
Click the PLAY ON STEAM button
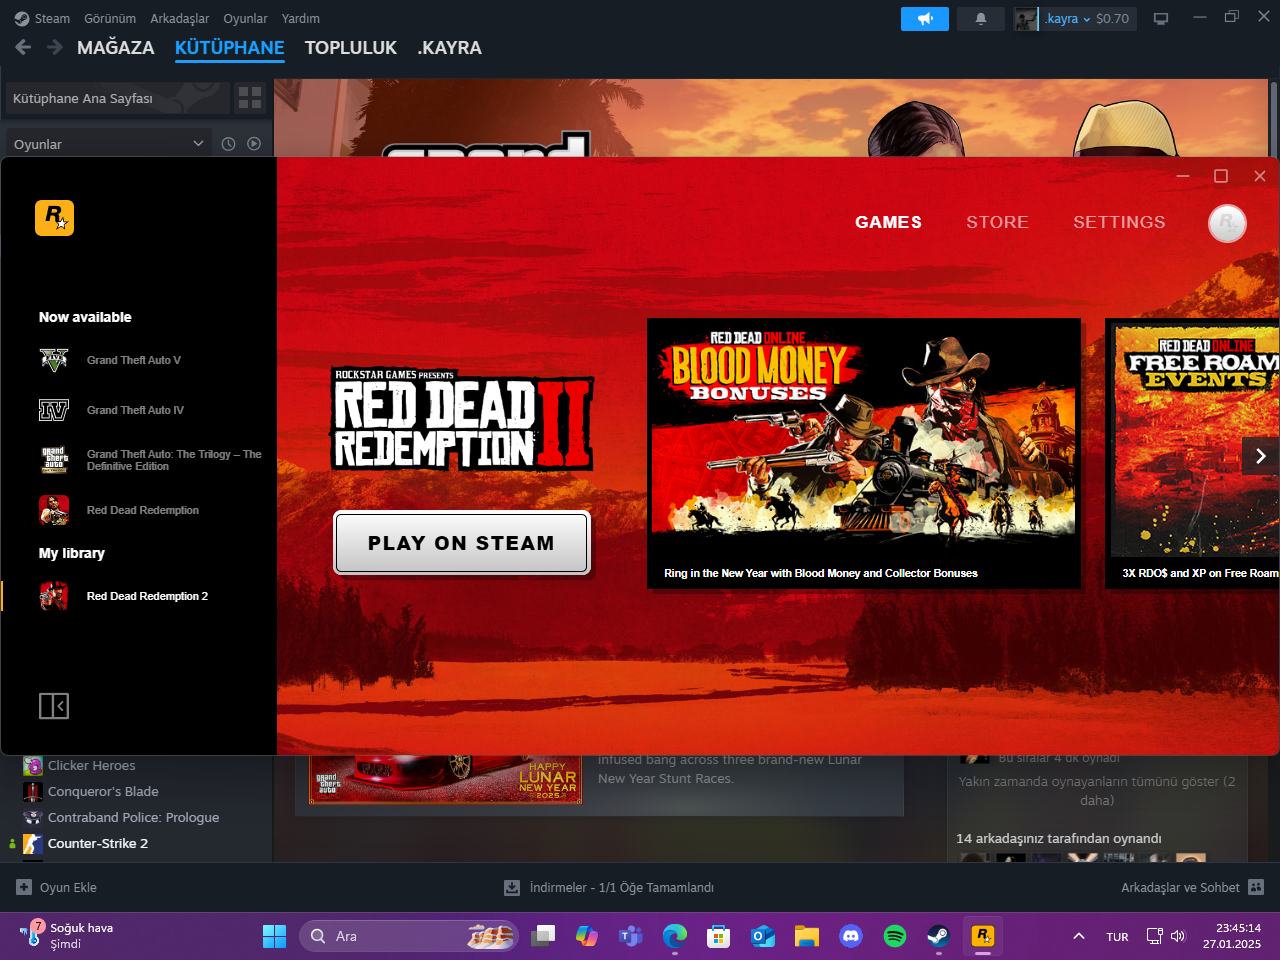pyautogui.click(x=462, y=543)
